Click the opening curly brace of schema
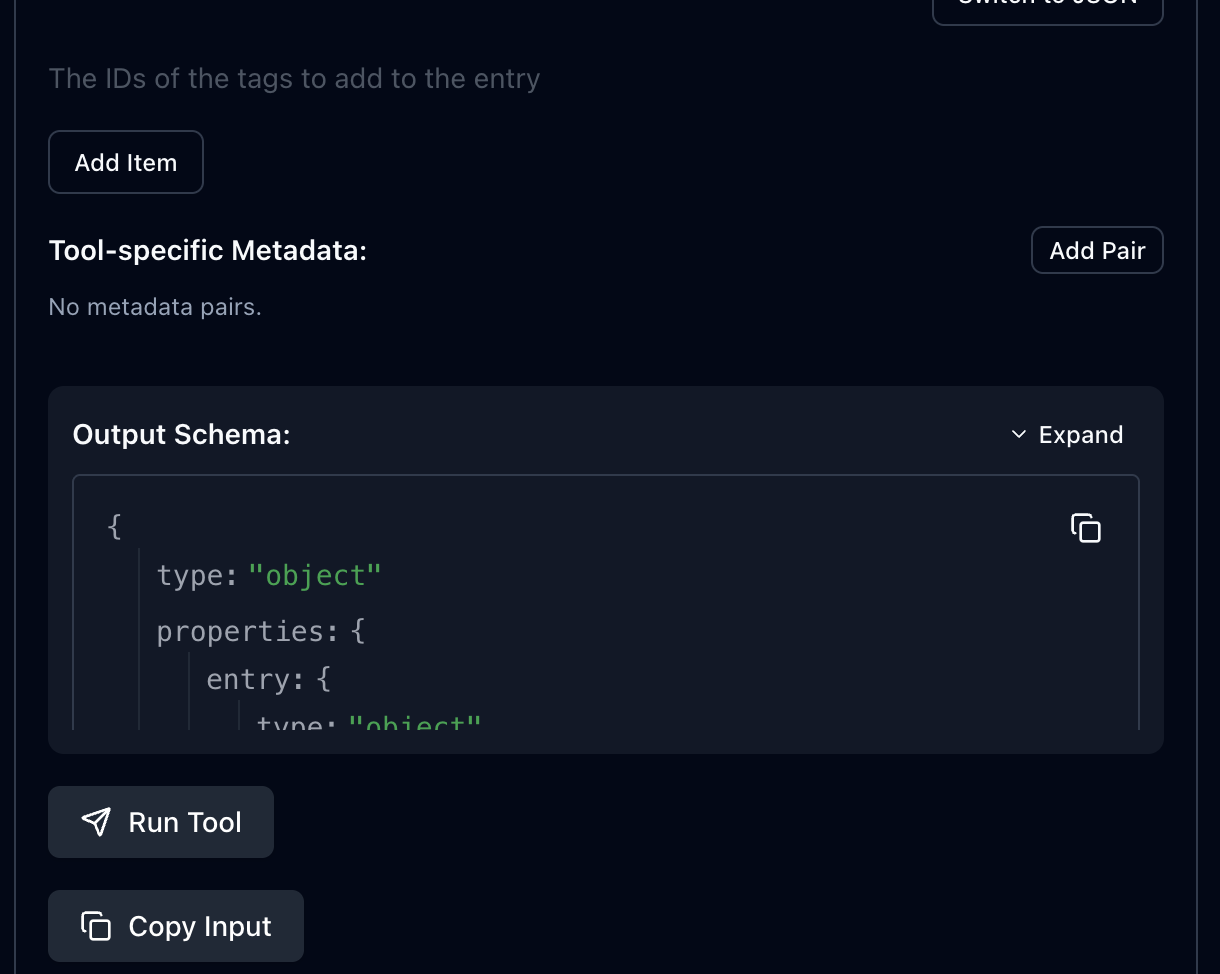Screen dimensions: 1220x974 click(x=114, y=526)
